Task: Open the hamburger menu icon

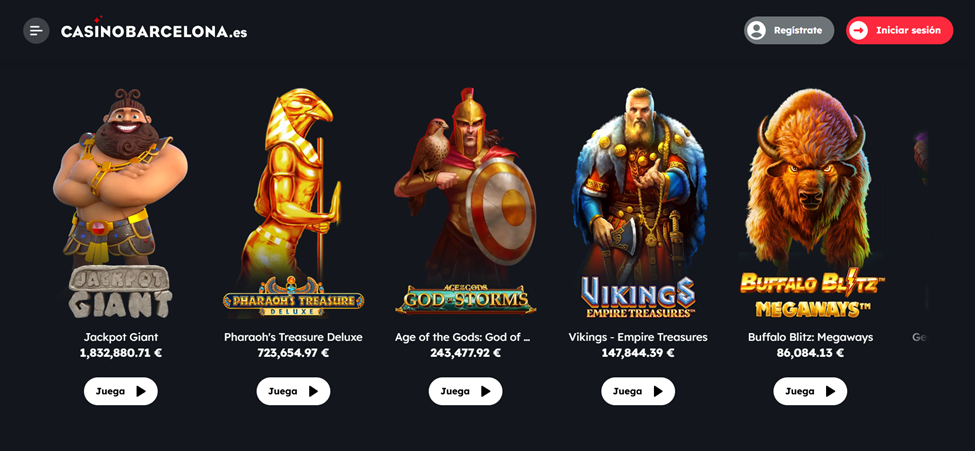Action: coord(36,30)
